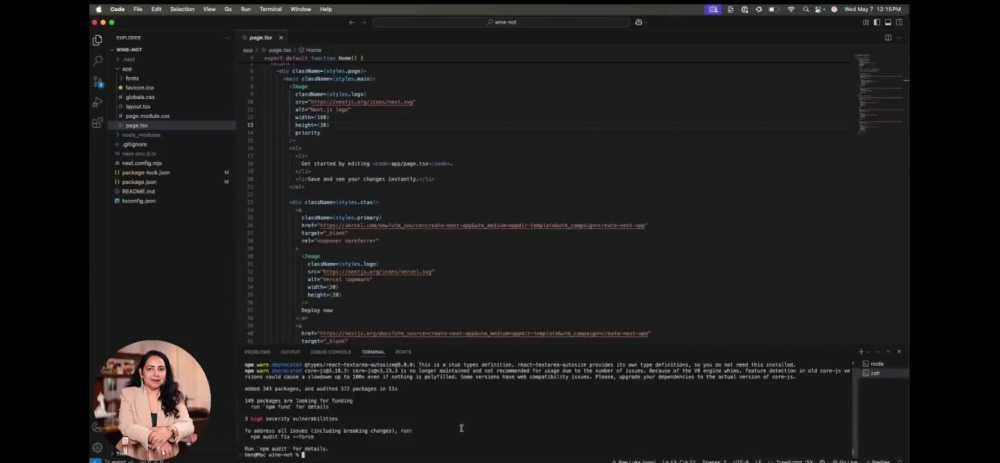The width and height of the screenshot is (1000, 463).
Task: Open the Source Control view
Action: click(x=98, y=82)
